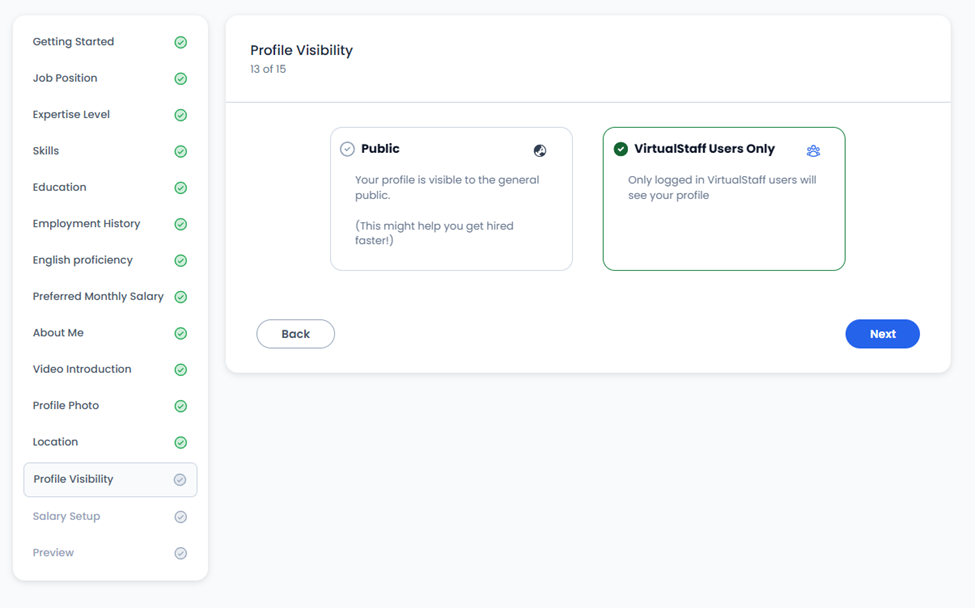The height and width of the screenshot is (608, 975).
Task: Click the users group icon on VirtualStaff card
Action: click(813, 150)
